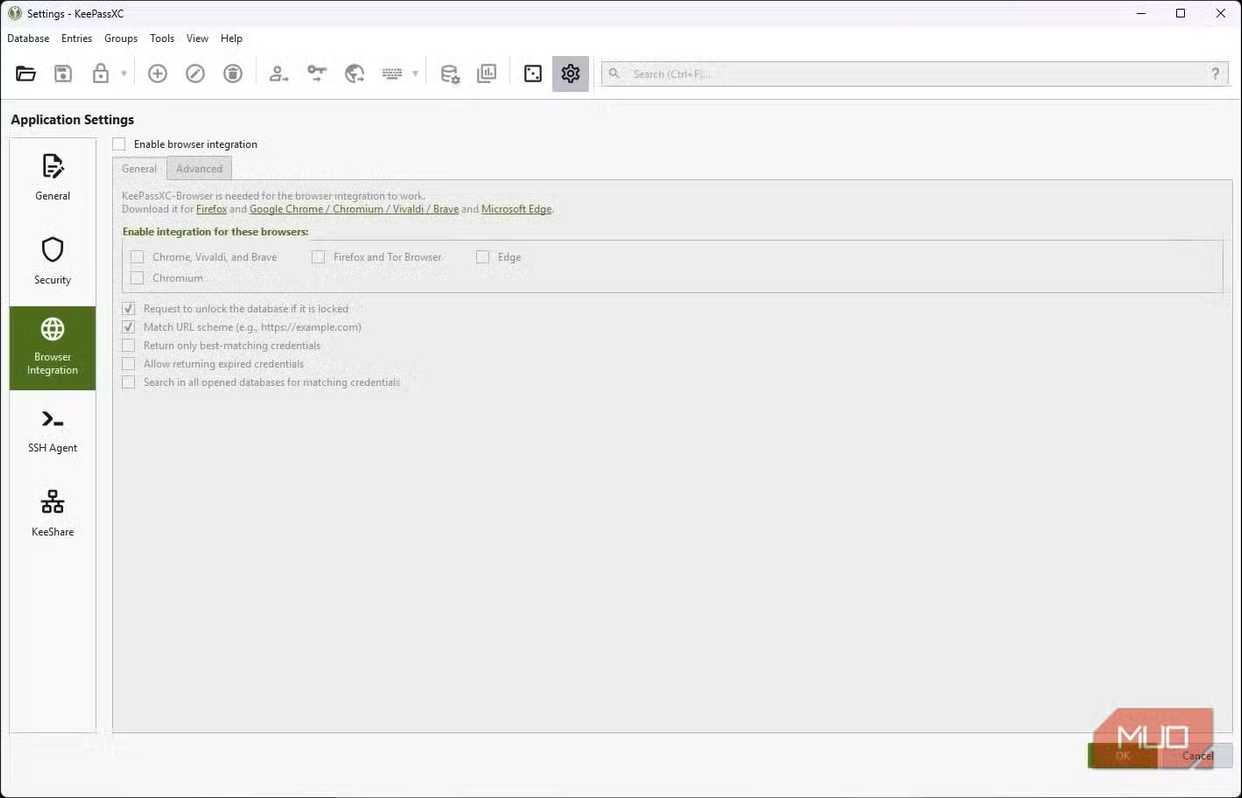Screen dimensions: 1242x798
Task: Toggle Match URL scheme checkbox
Action: pos(128,327)
